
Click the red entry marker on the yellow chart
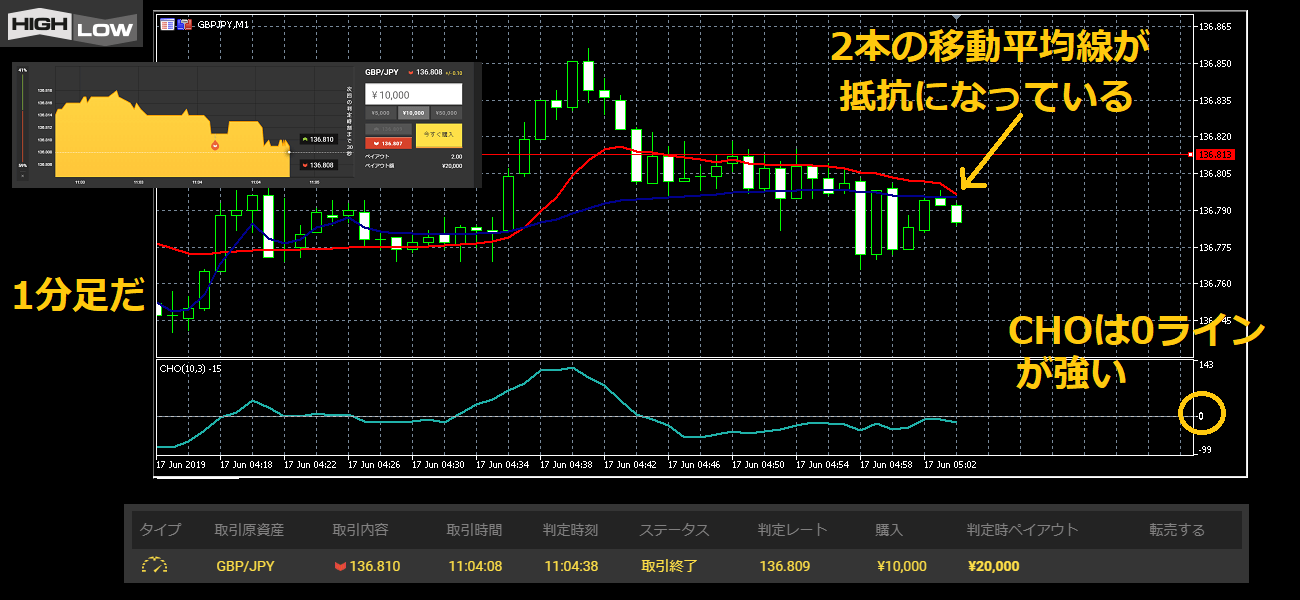tap(214, 146)
